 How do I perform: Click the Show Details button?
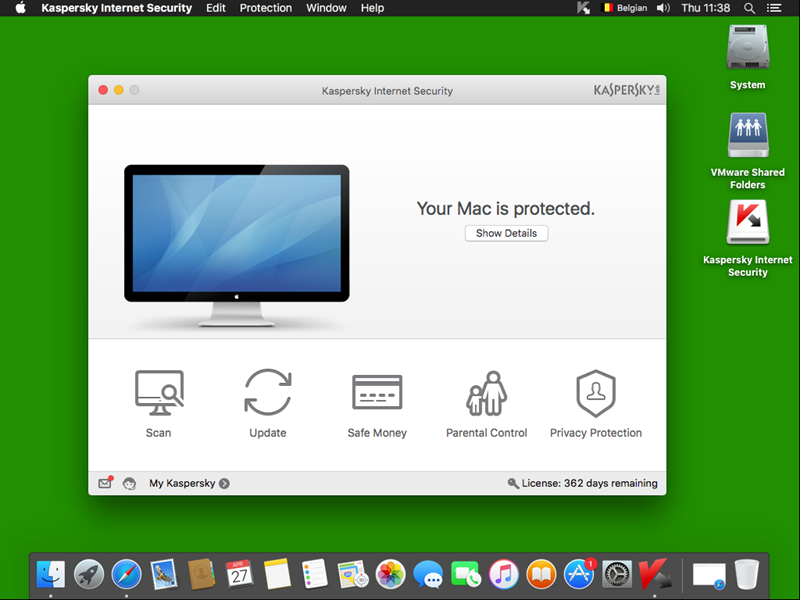(506, 233)
